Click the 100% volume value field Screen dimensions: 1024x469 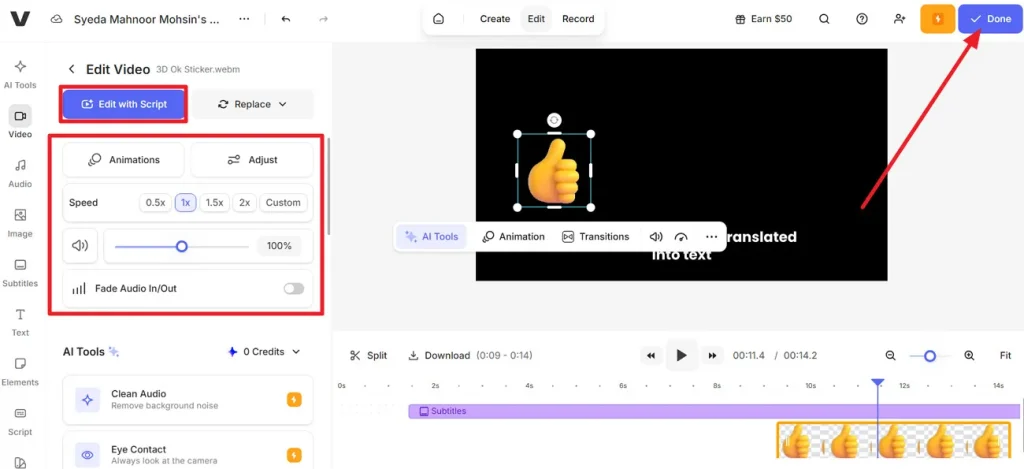click(280, 246)
